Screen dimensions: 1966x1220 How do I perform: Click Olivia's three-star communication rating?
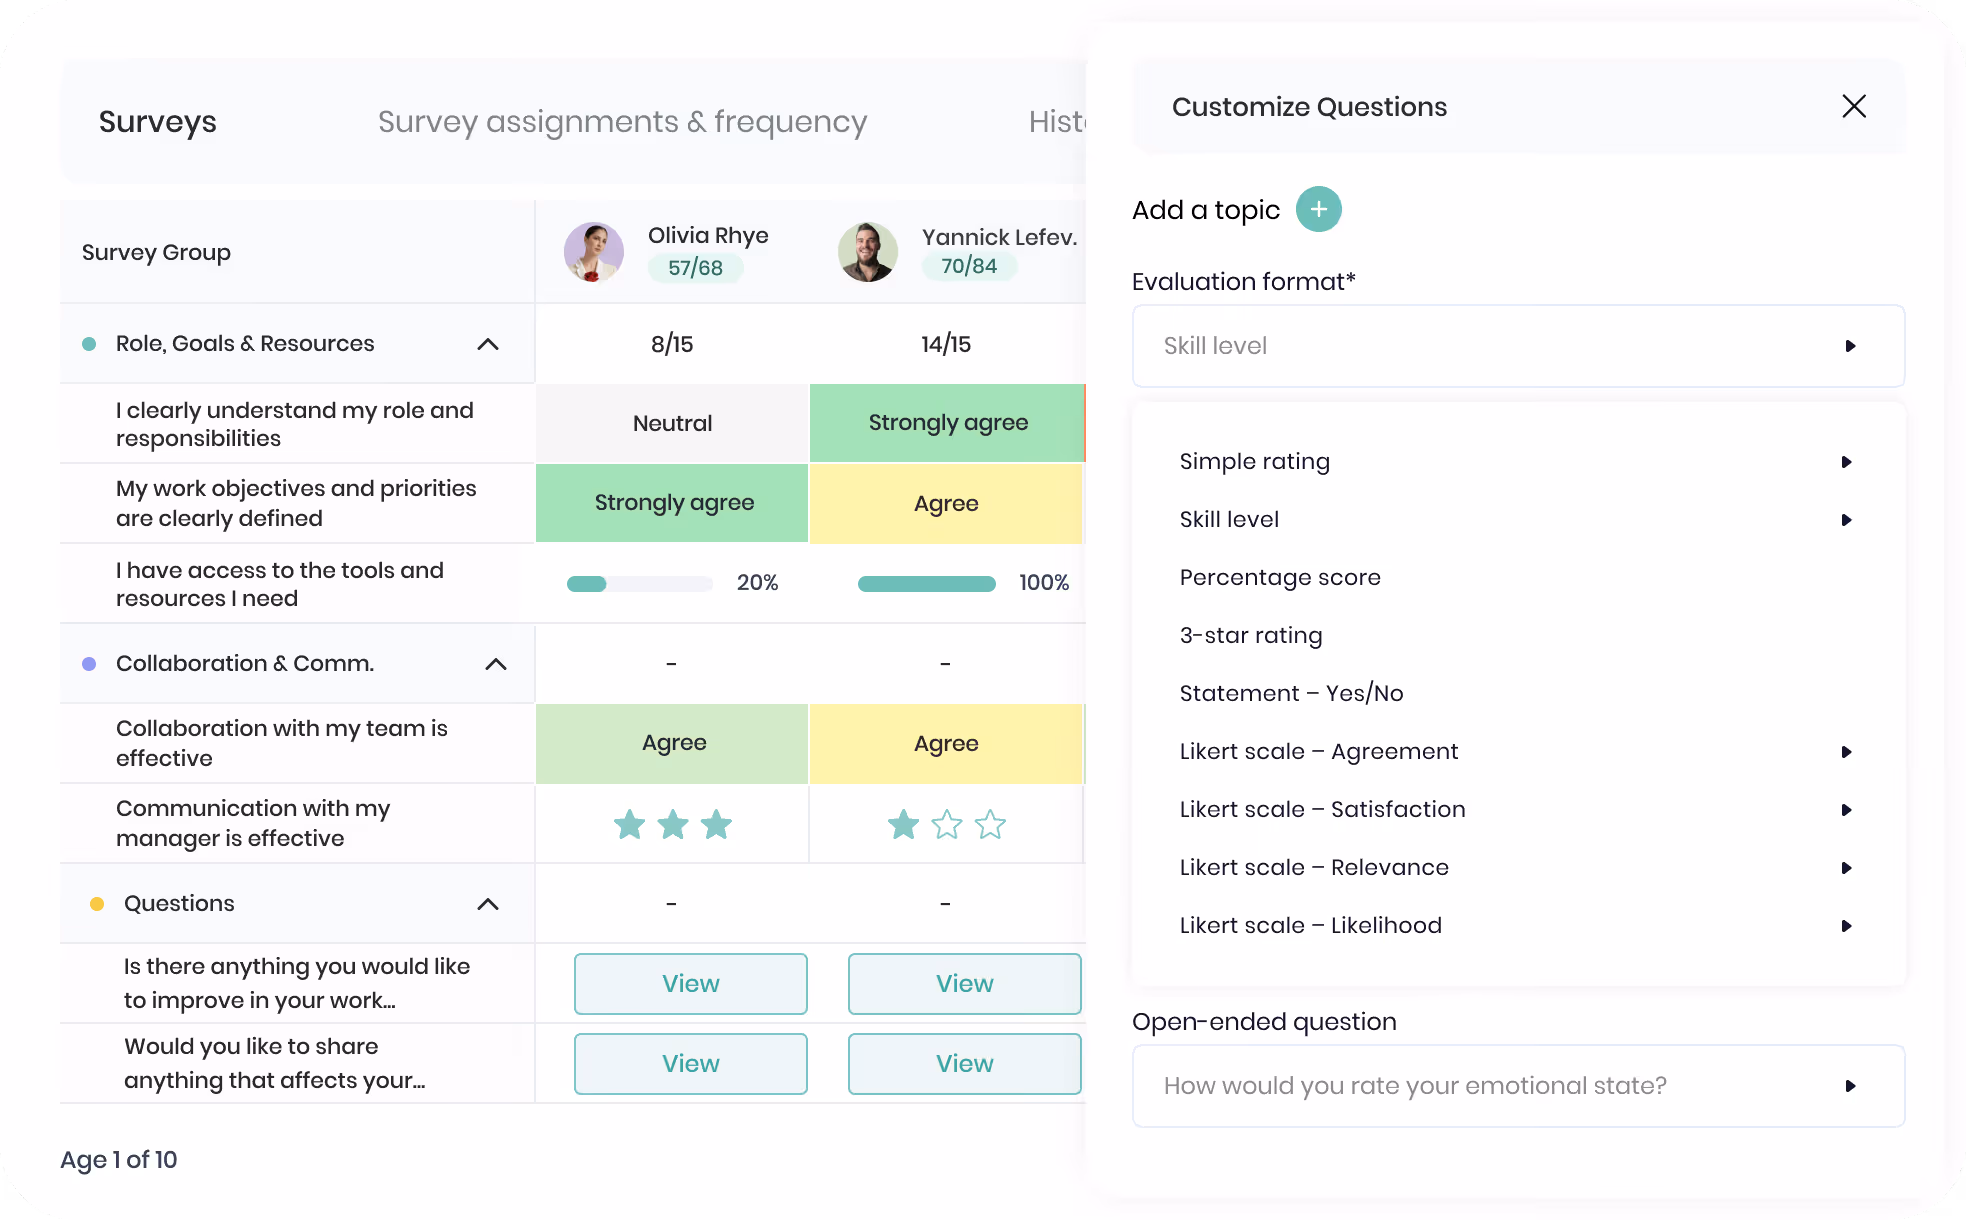(x=673, y=825)
